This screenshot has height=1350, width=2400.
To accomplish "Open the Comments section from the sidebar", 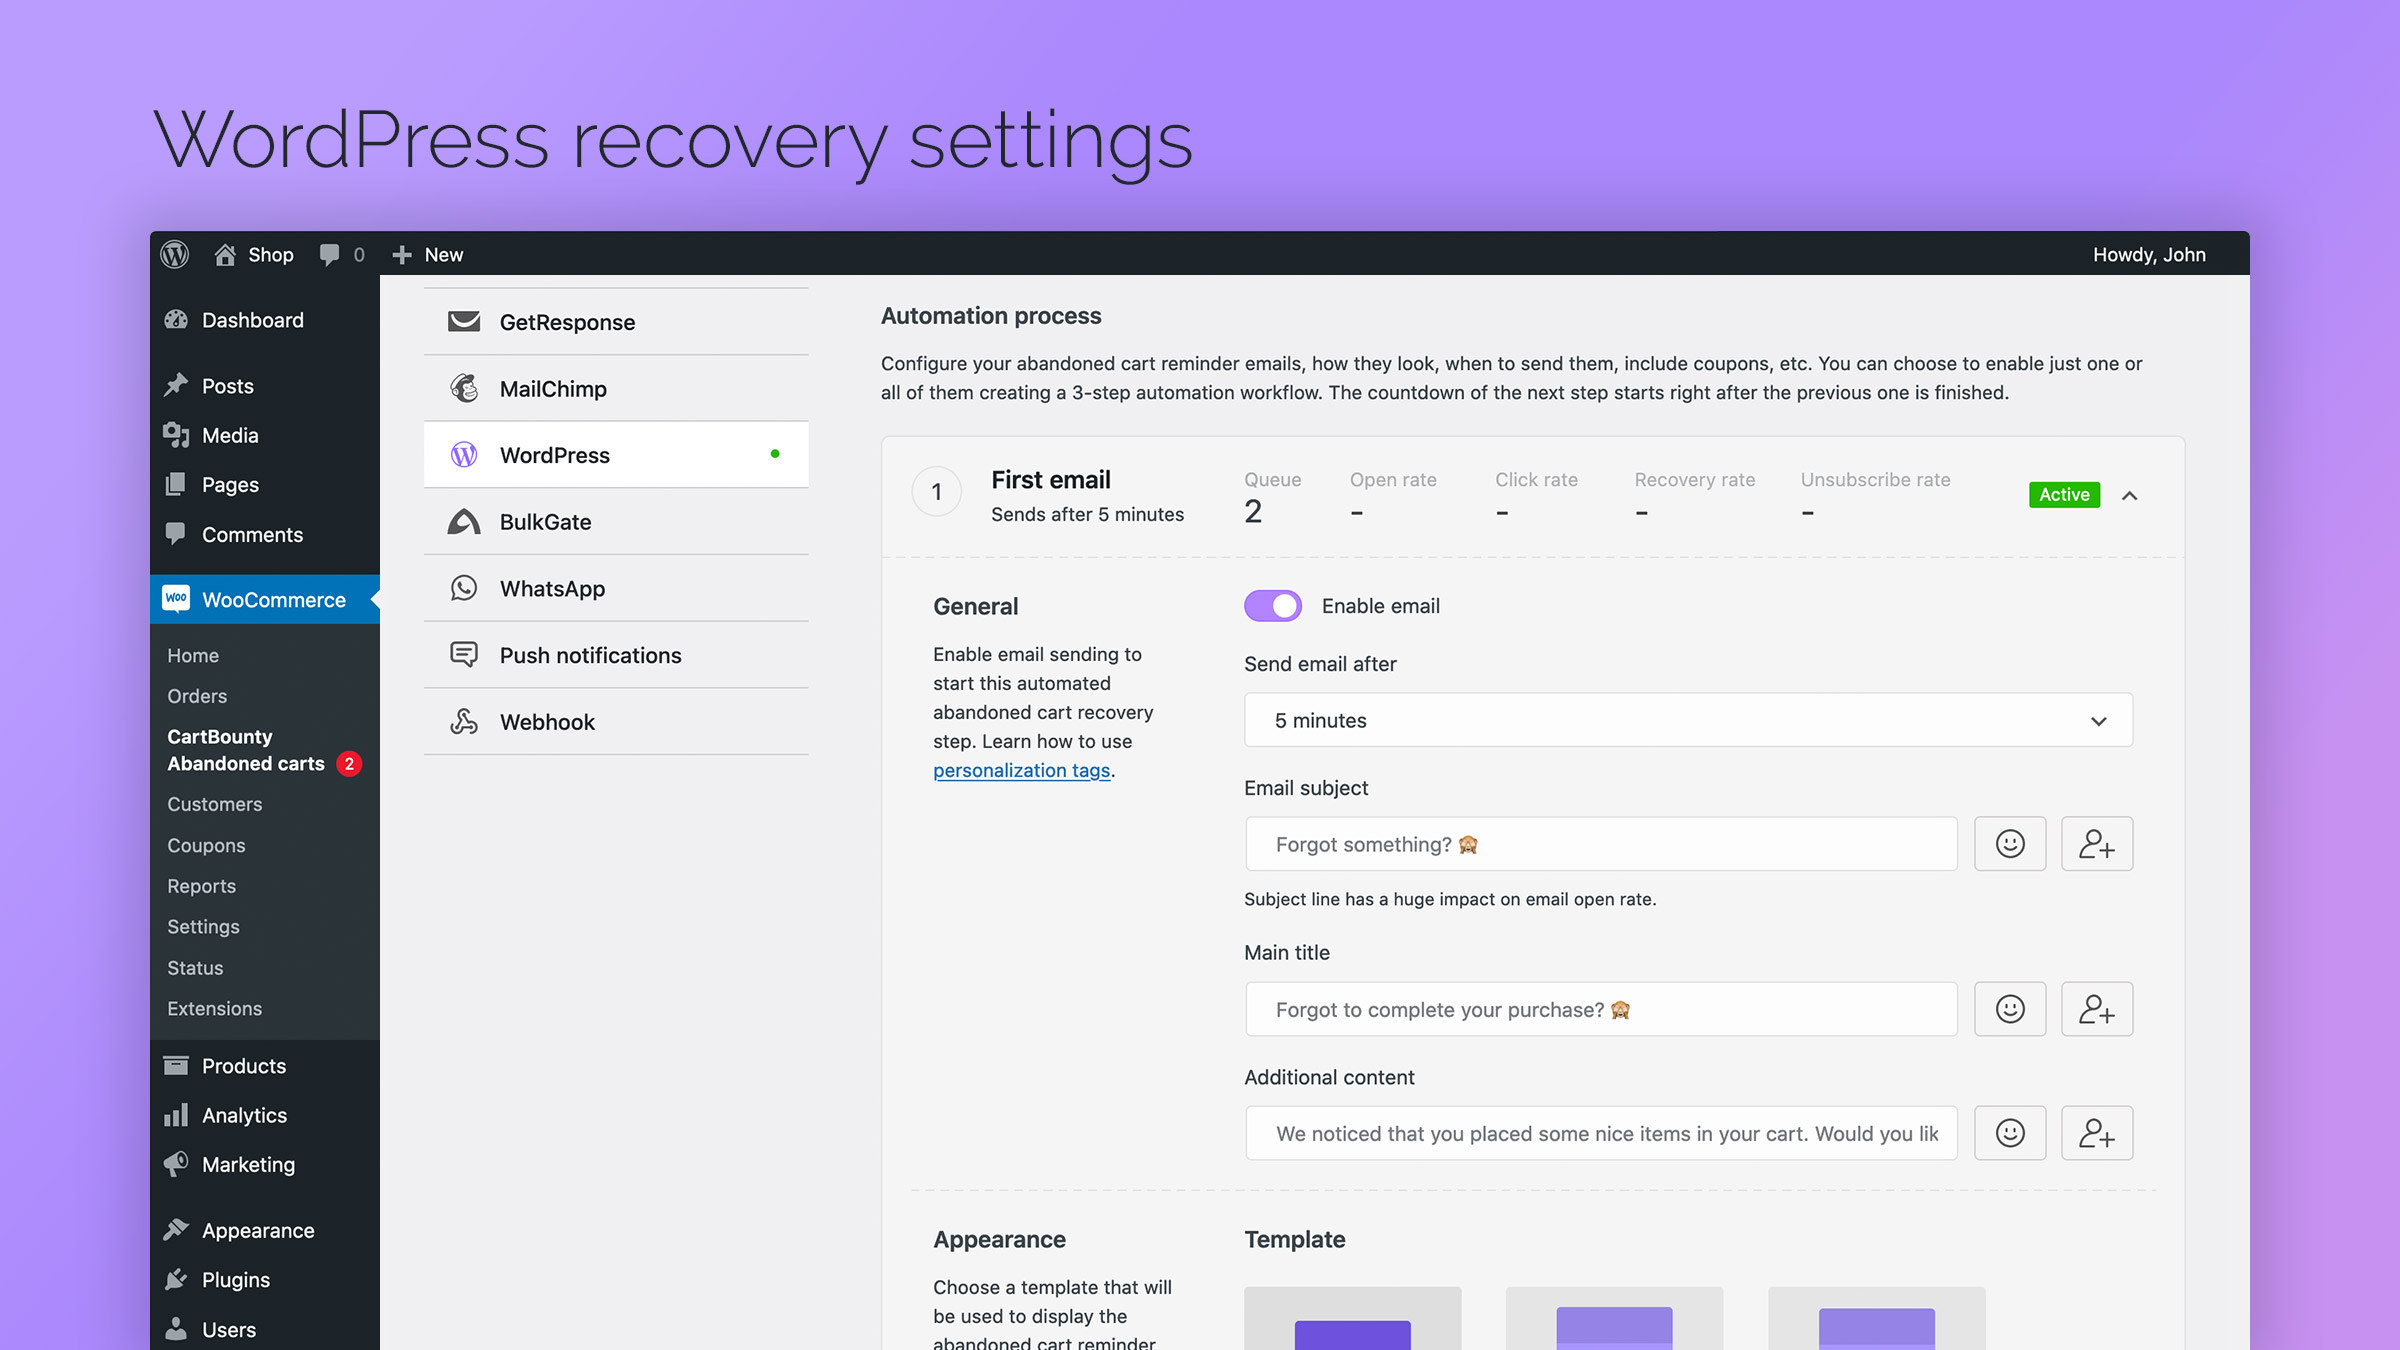I will click(x=252, y=534).
